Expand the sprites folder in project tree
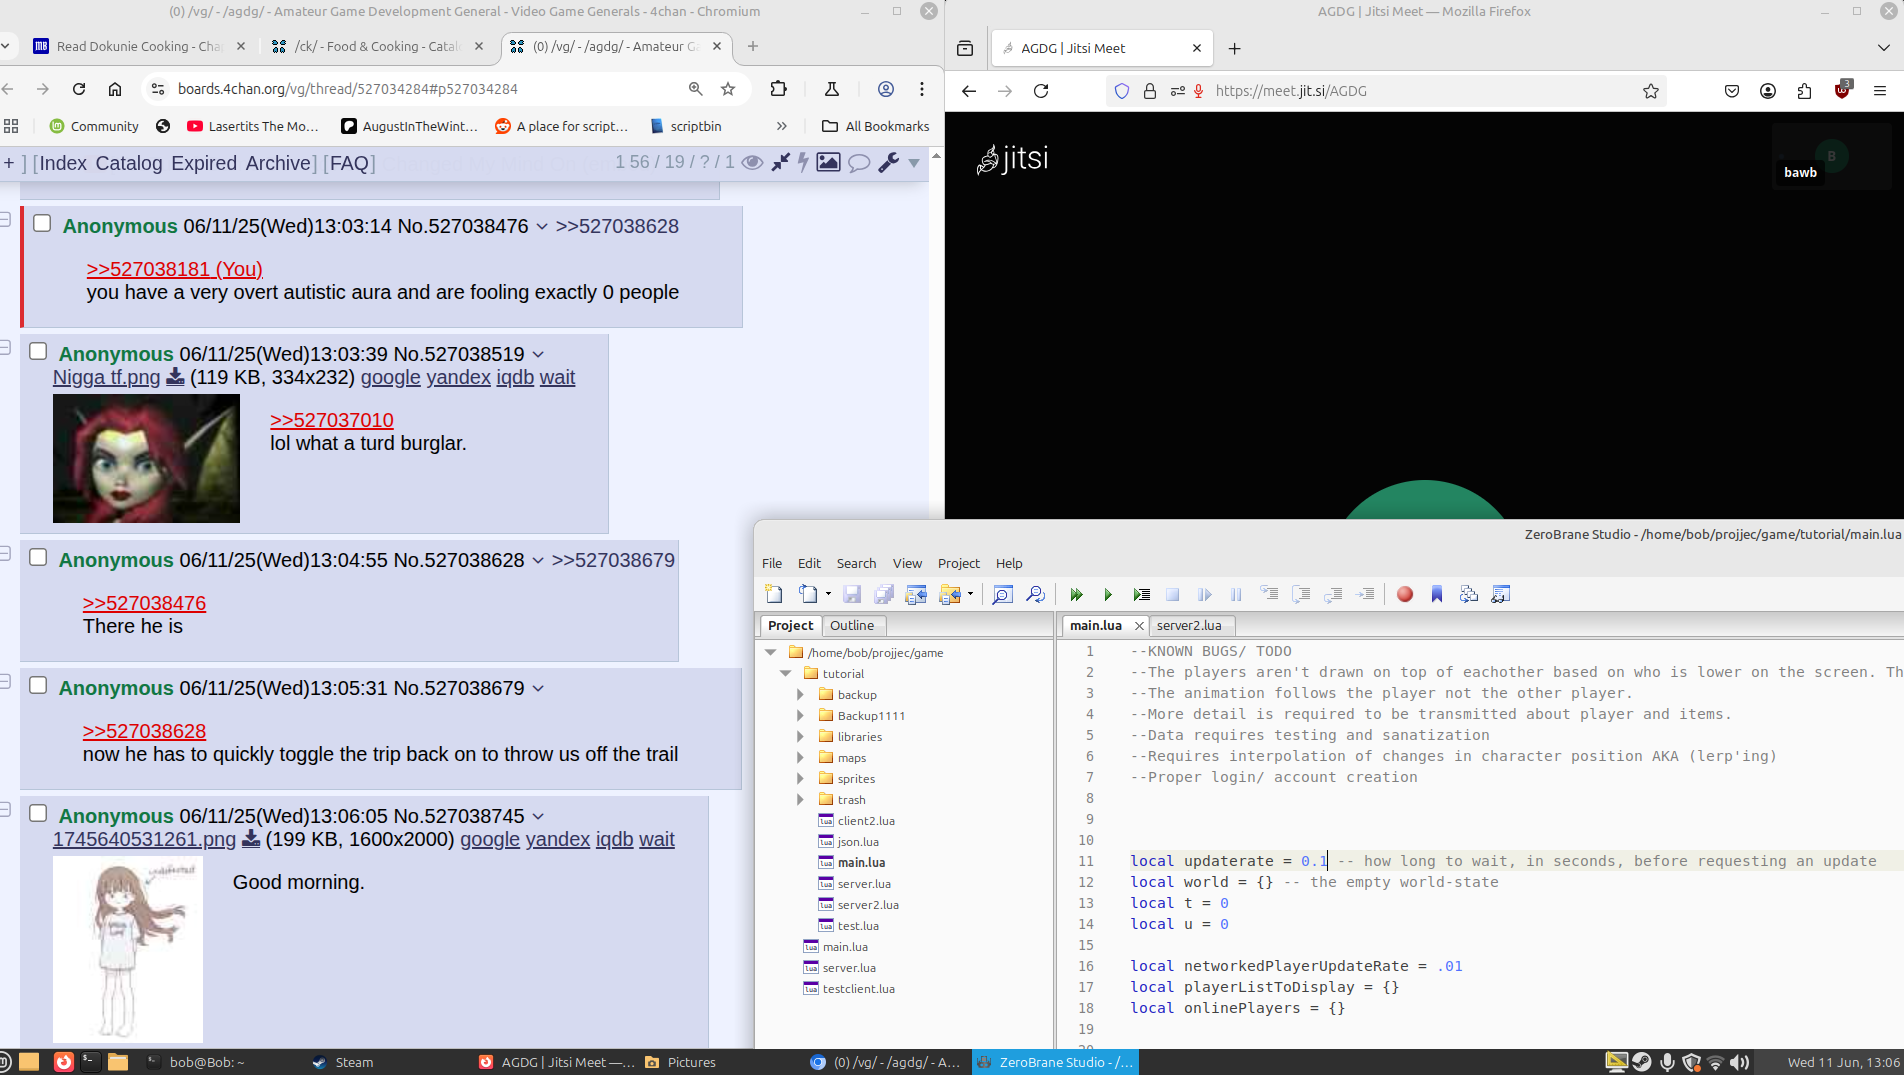1904x1075 pixels. tap(800, 778)
